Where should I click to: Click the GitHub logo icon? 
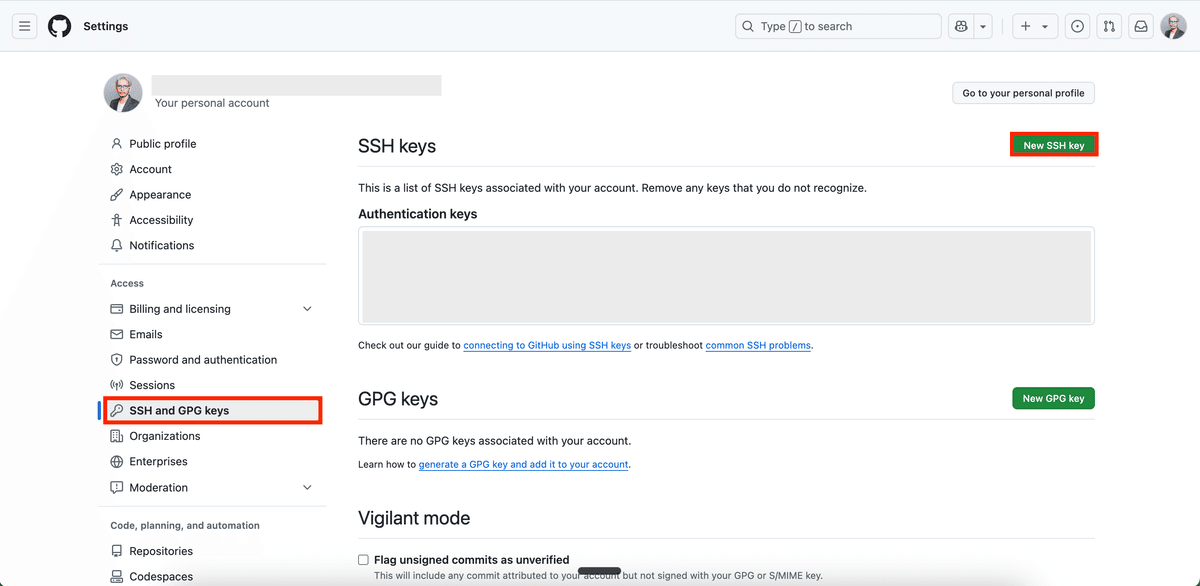point(60,26)
